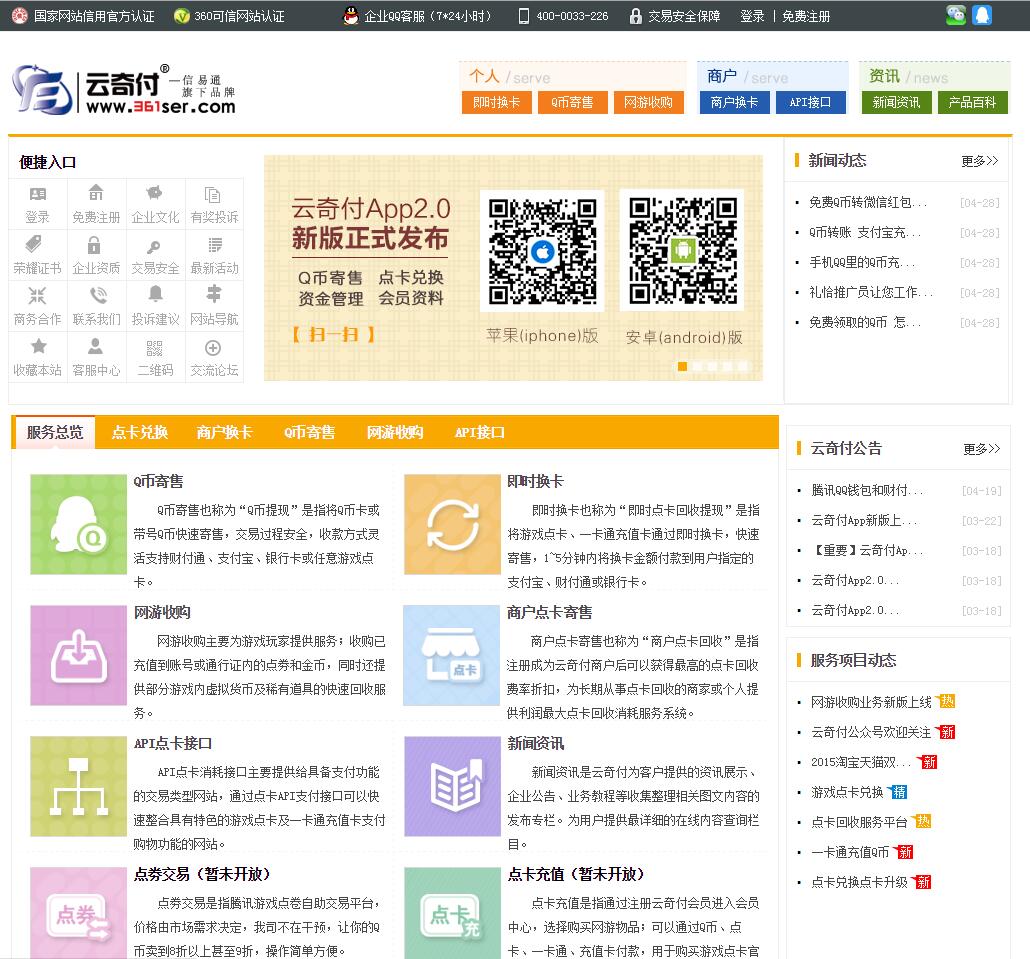Click the Android QR code image
Image resolution: width=1030 pixels, height=959 pixels.
[681, 250]
